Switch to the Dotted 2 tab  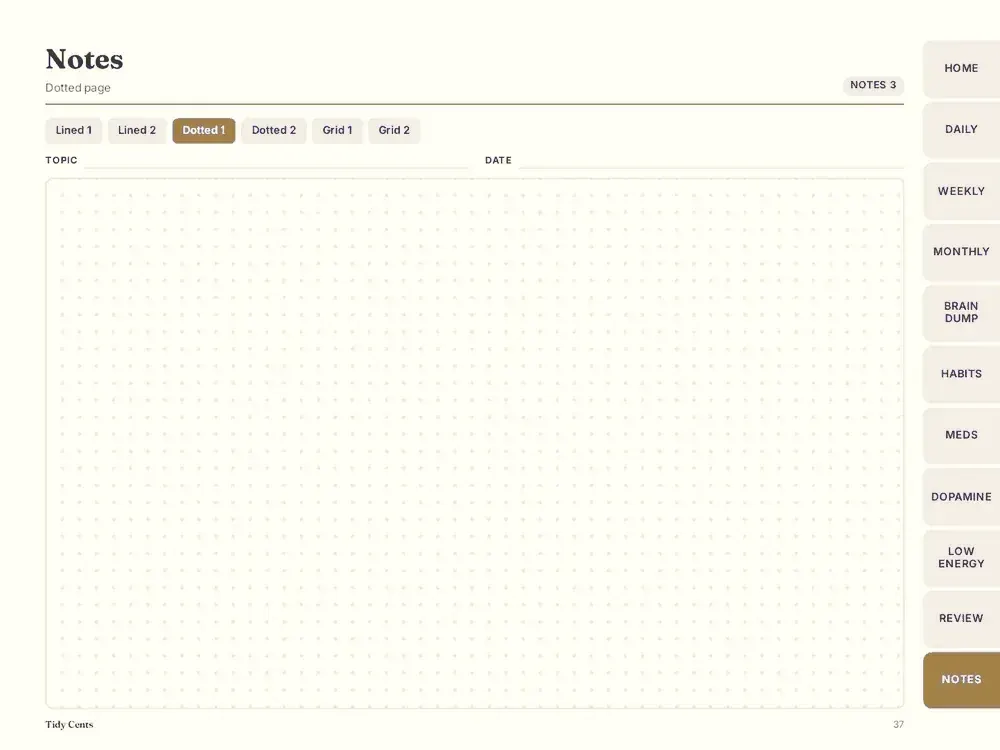274,131
